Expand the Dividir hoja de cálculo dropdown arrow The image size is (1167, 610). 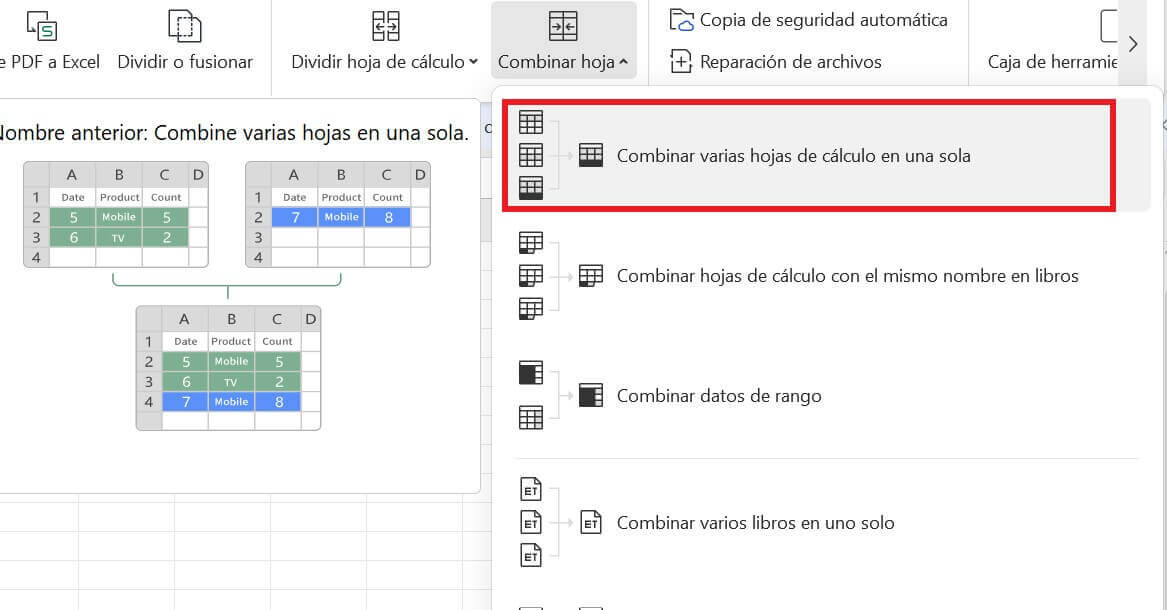click(473, 62)
